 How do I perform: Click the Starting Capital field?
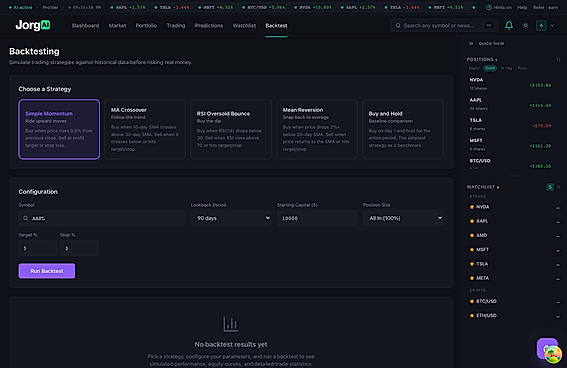point(317,218)
